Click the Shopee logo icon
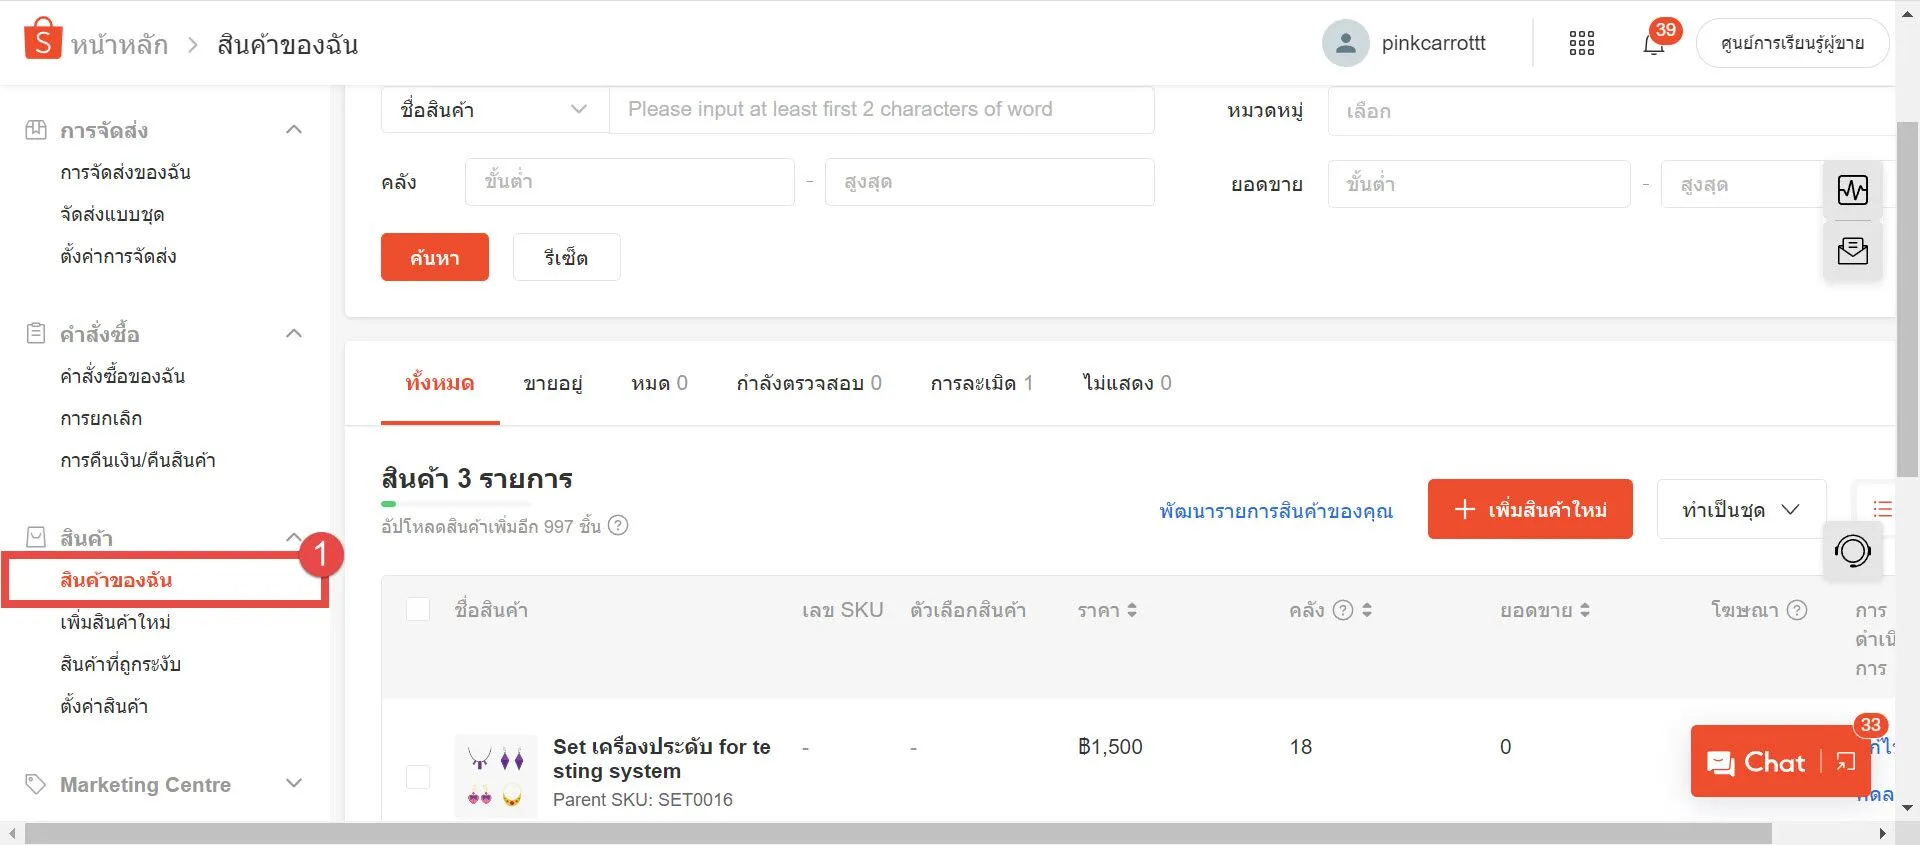This screenshot has width=1920, height=845. [42, 40]
